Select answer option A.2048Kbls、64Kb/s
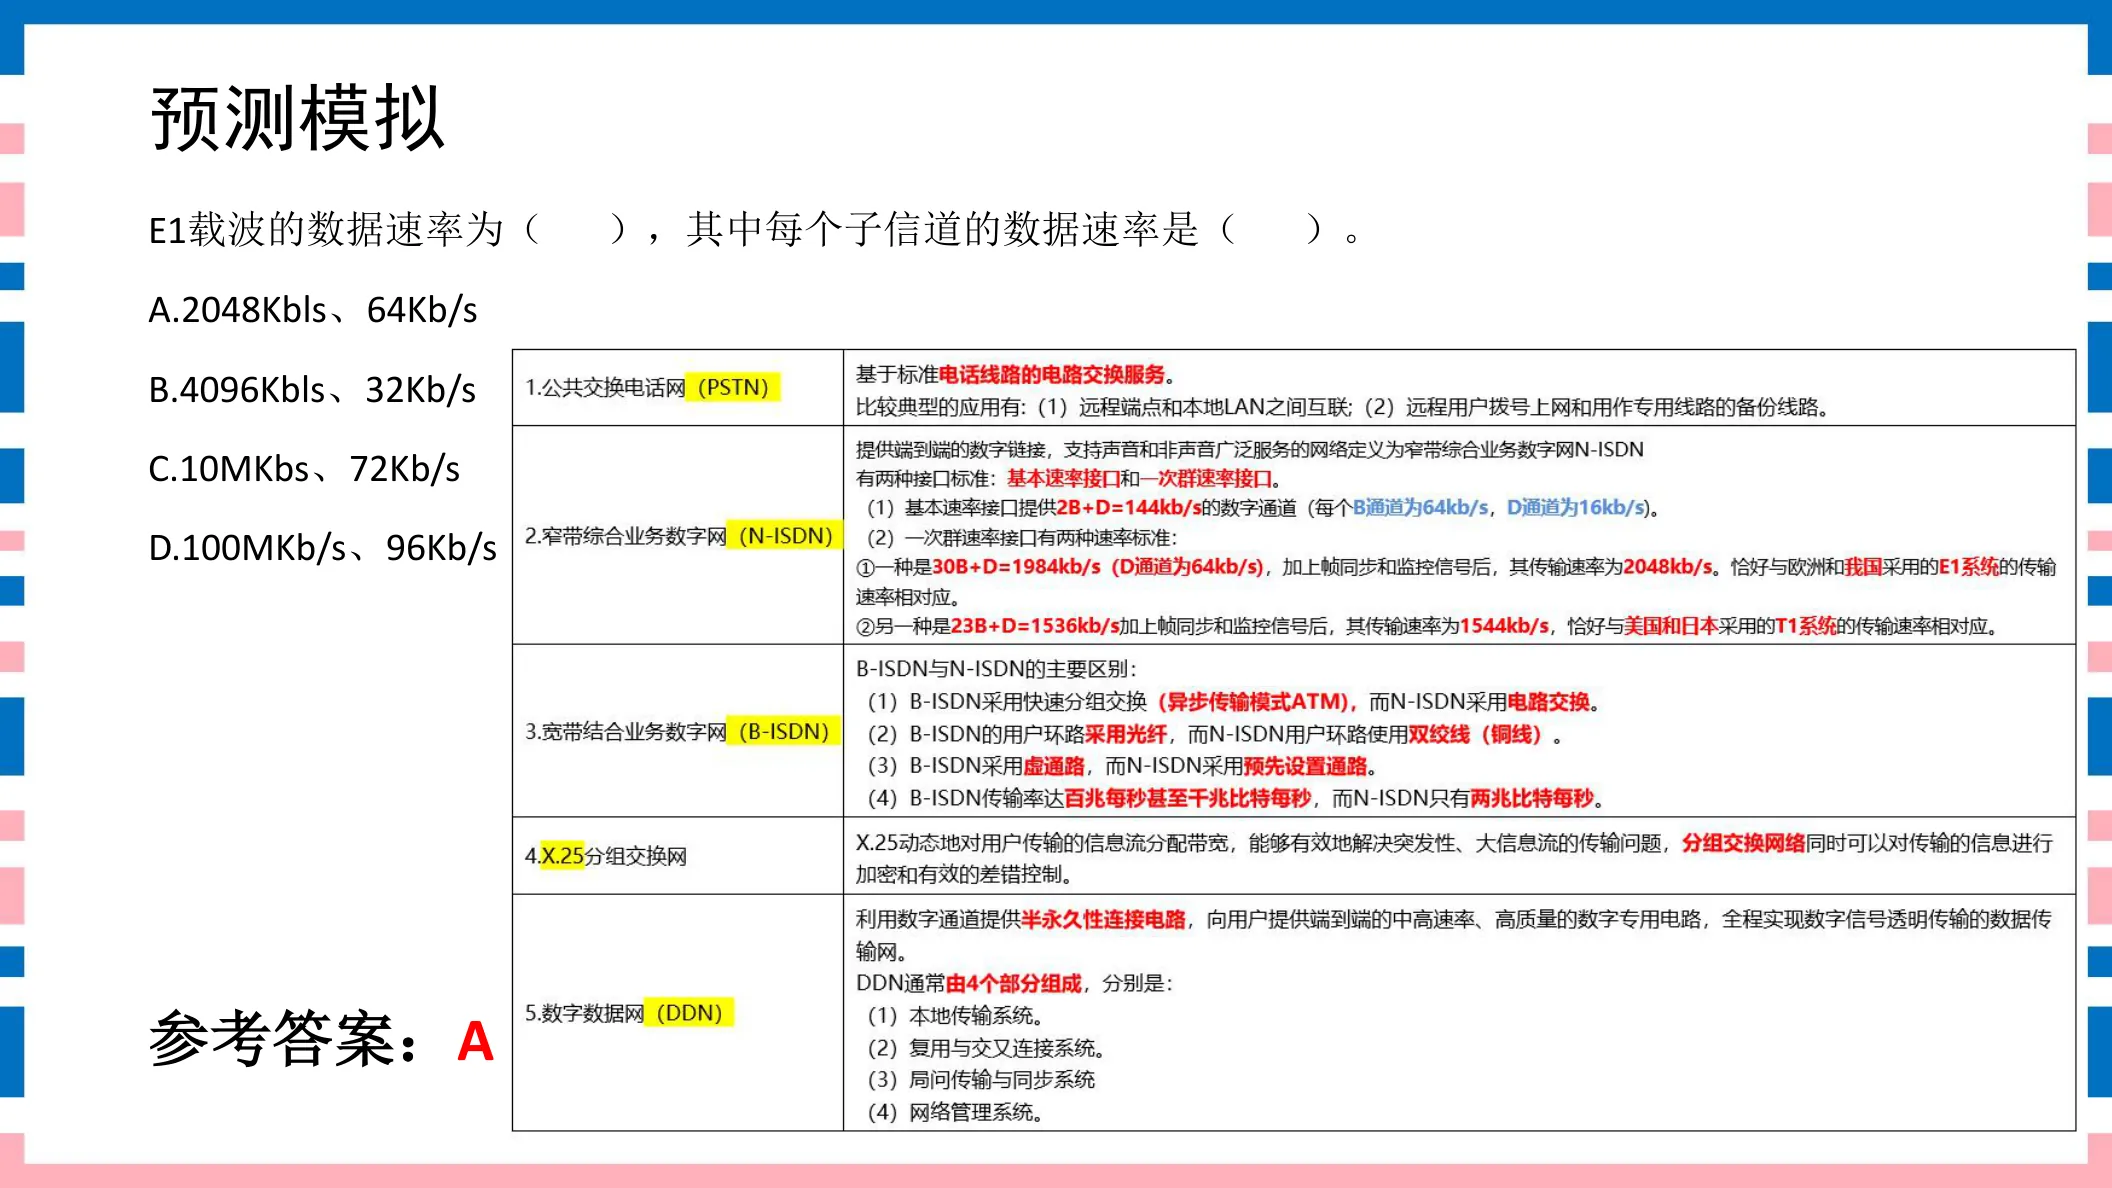This screenshot has width=2112, height=1188. click(x=313, y=310)
